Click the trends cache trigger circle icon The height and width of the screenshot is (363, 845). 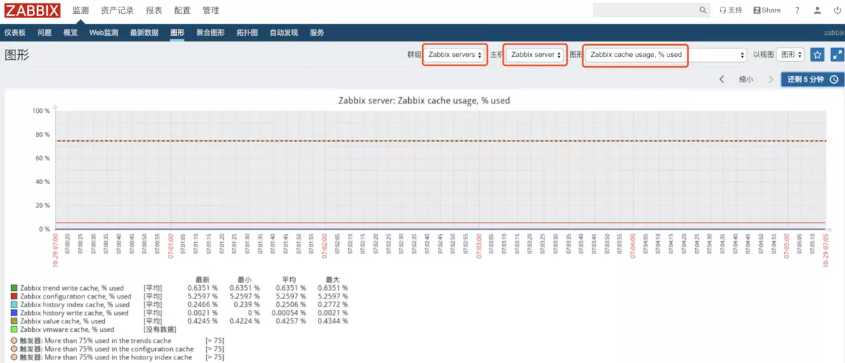pyautogui.click(x=14, y=340)
